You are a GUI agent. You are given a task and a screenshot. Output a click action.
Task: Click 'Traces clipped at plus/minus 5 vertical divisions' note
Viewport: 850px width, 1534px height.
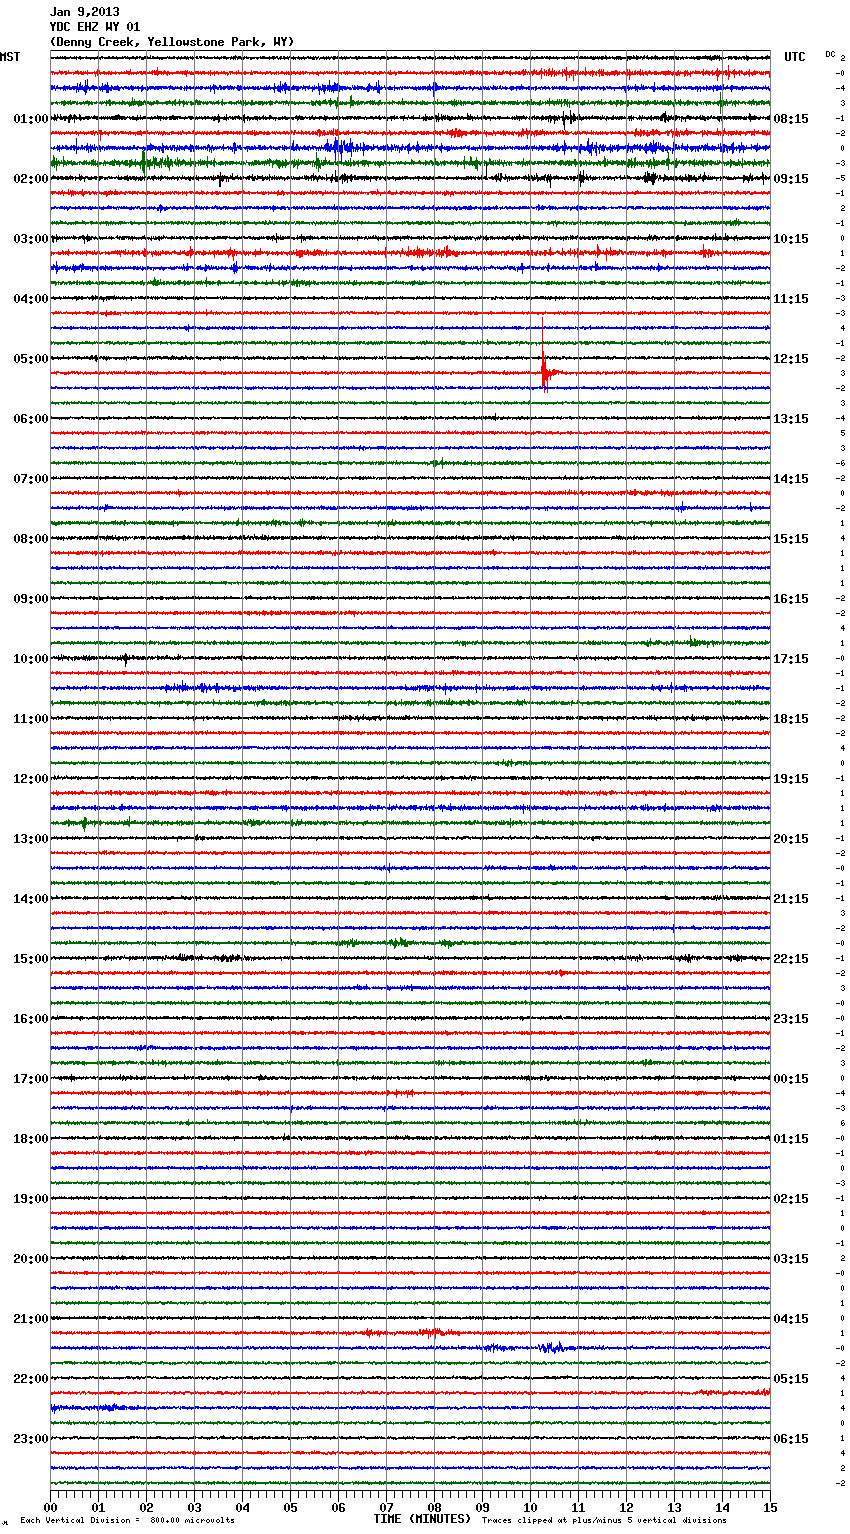pos(604,1521)
